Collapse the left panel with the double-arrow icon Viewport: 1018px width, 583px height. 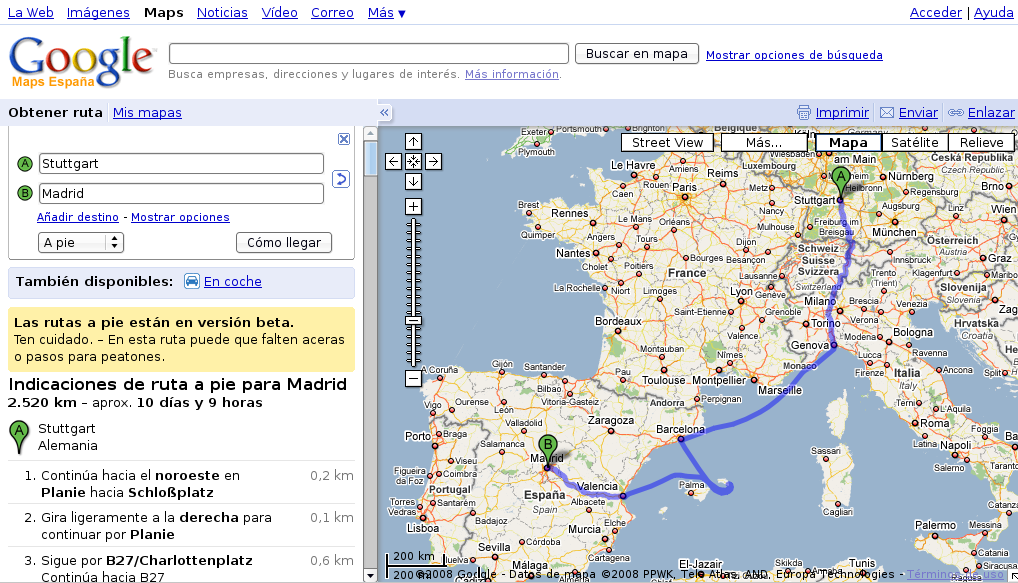[384, 112]
